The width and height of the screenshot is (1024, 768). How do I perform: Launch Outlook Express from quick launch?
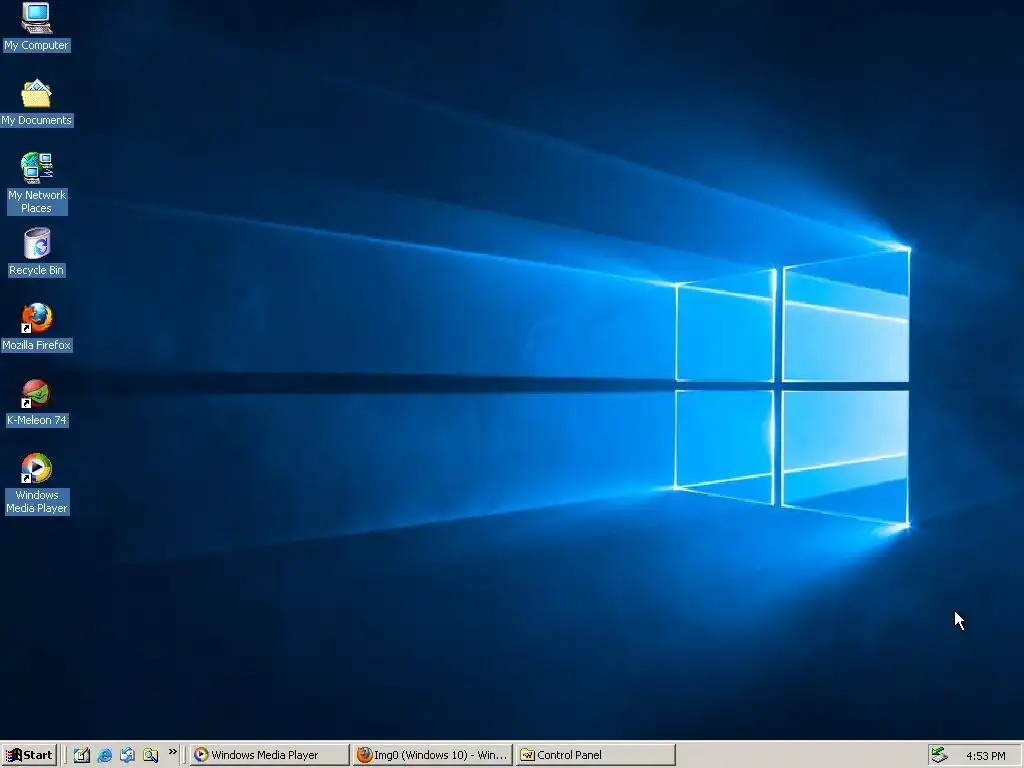point(127,755)
